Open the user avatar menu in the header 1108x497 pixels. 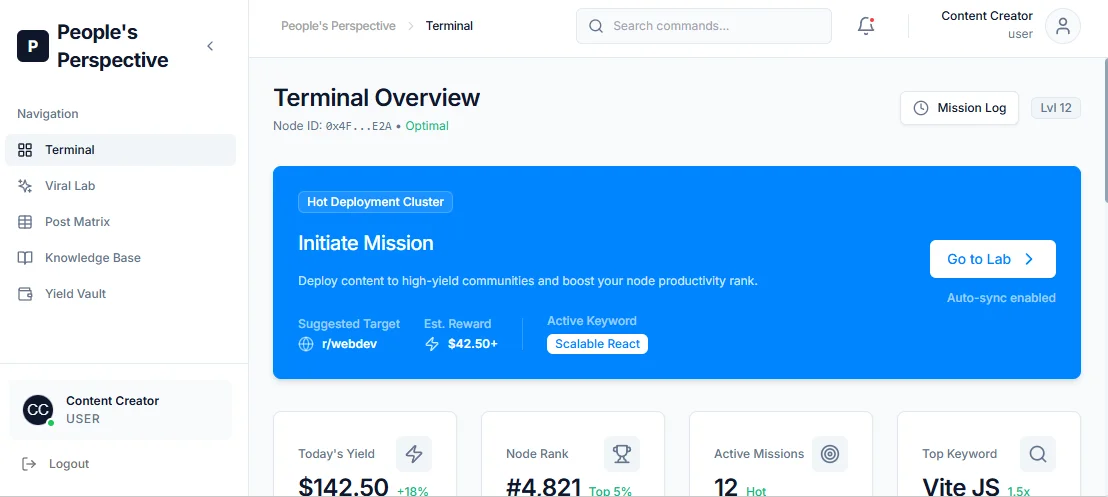[x=1063, y=26]
